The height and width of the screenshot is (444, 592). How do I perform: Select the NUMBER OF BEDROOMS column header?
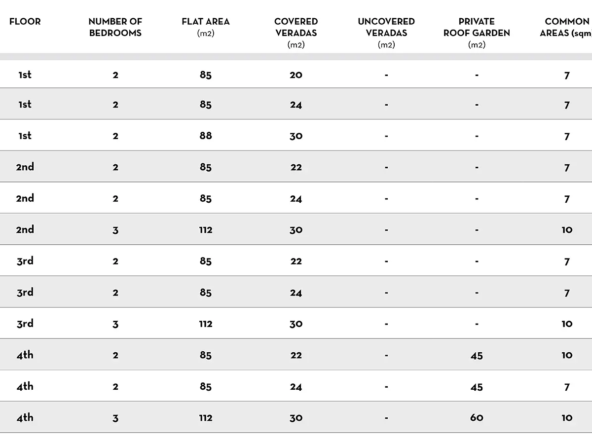coord(115,27)
